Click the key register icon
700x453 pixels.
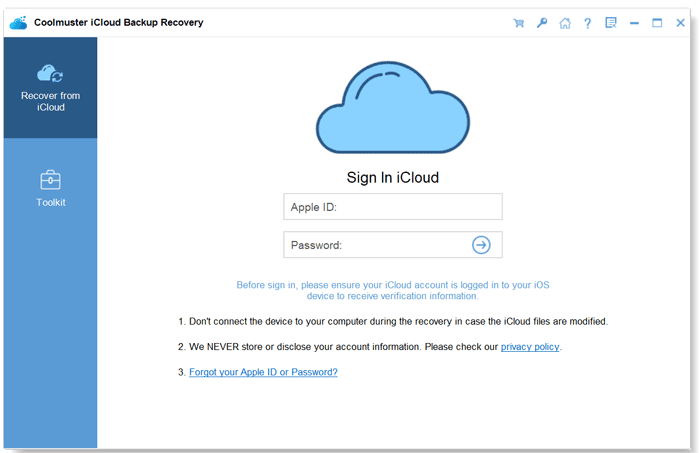pos(542,23)
